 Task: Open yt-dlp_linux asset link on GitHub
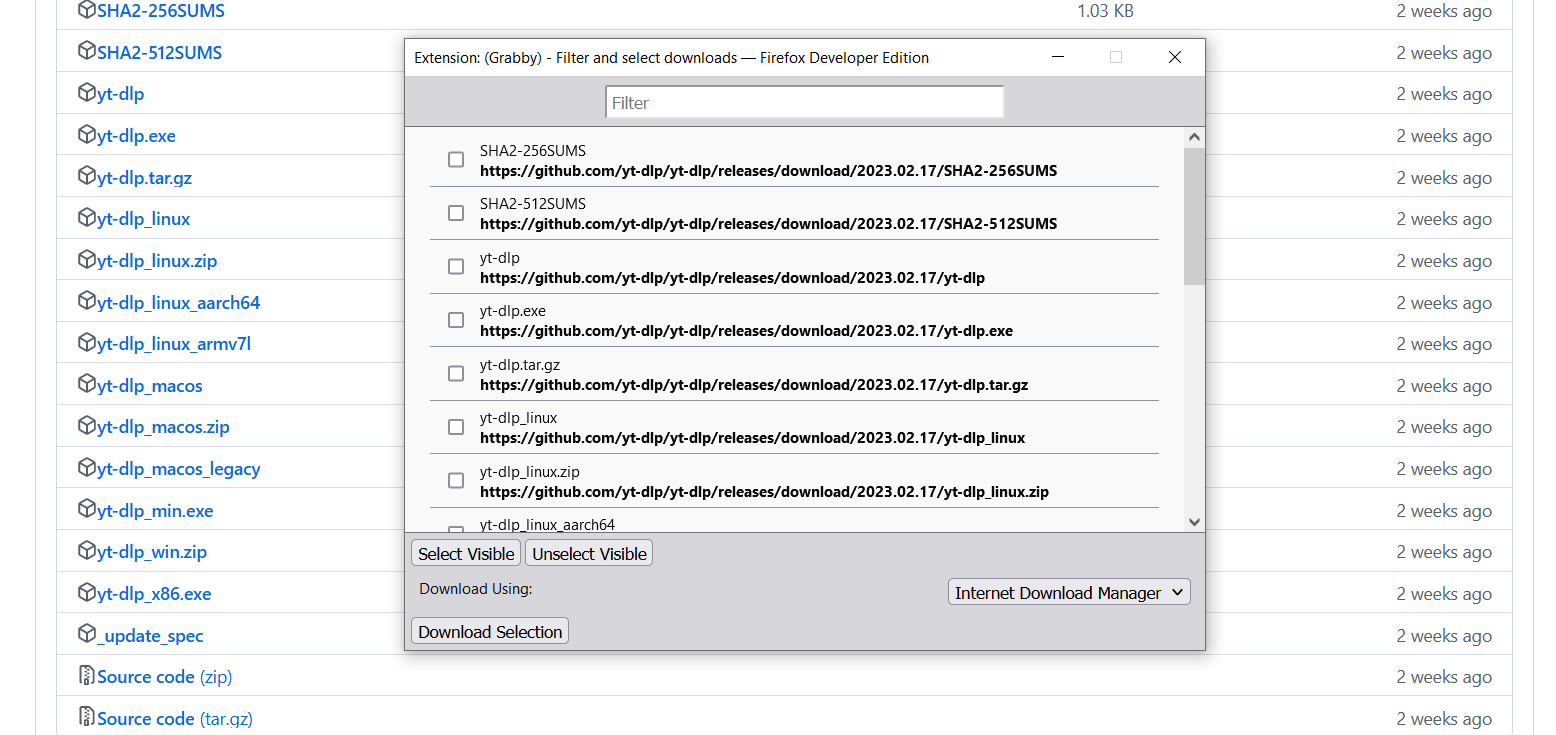click(x=144, y=219)
